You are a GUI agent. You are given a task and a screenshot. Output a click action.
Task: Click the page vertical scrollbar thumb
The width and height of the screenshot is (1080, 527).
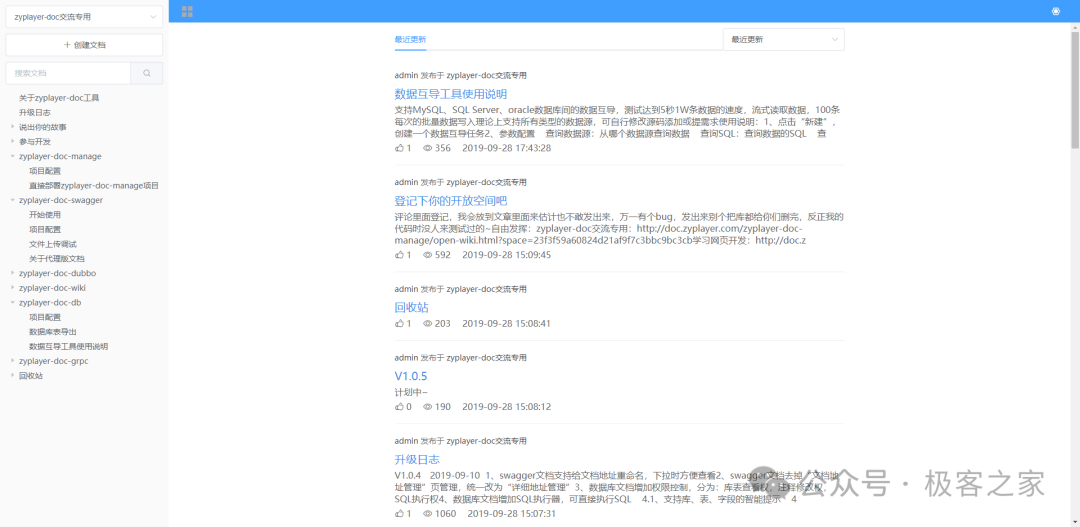point(1075,90)
